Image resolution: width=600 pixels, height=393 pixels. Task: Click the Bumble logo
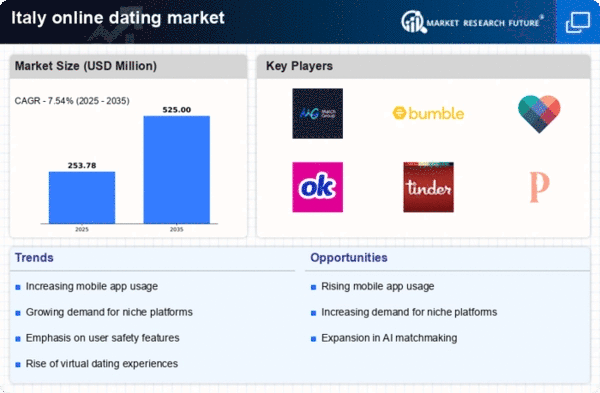pos(428,113)
